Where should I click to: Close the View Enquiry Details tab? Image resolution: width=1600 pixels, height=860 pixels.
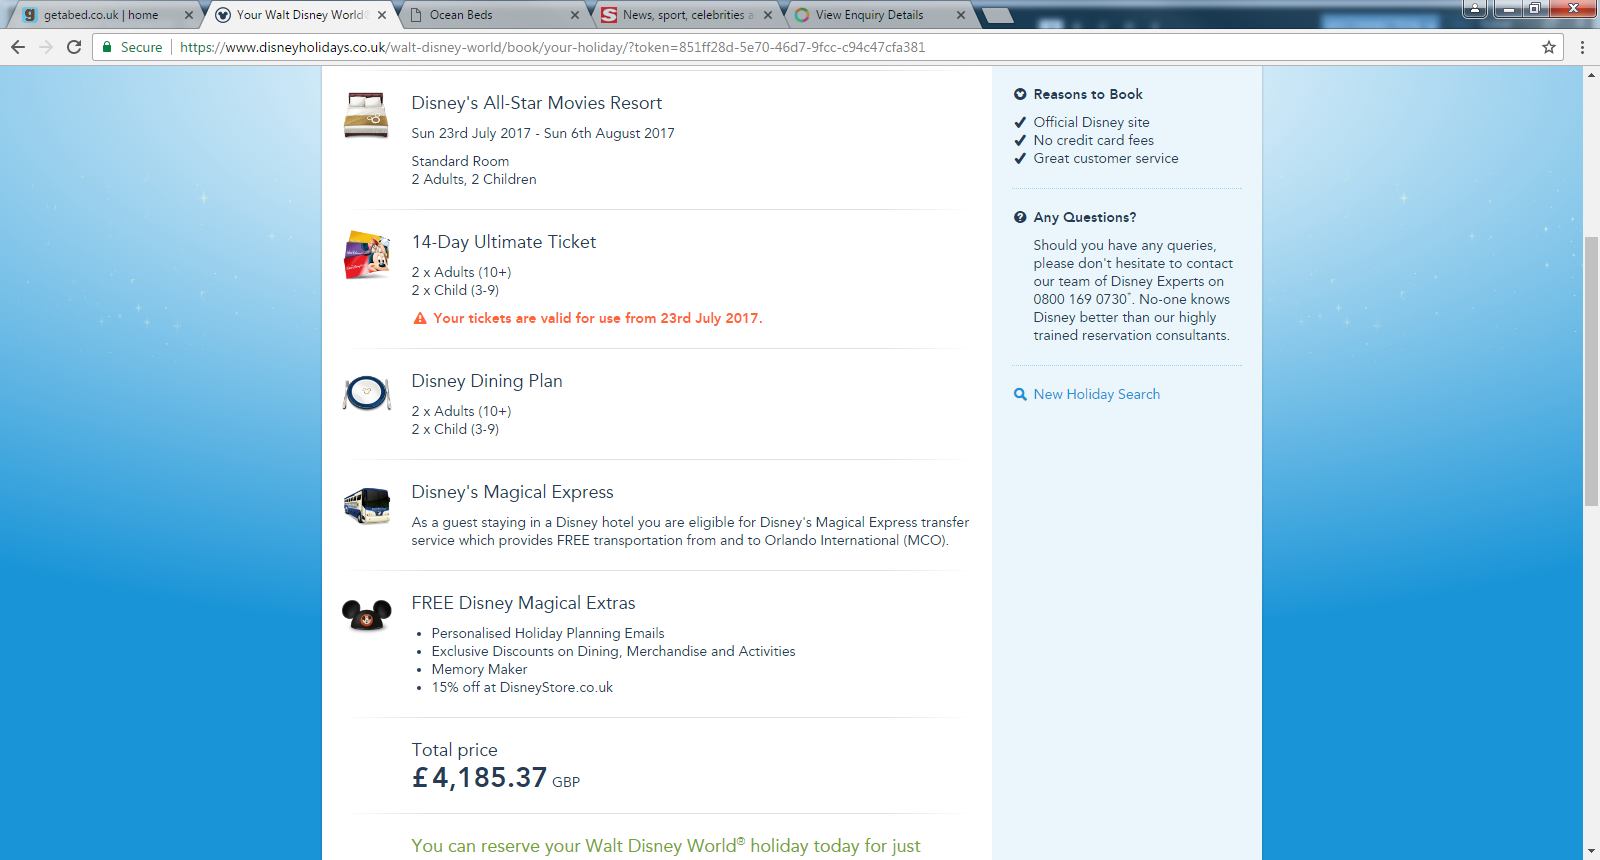point(961,15)
